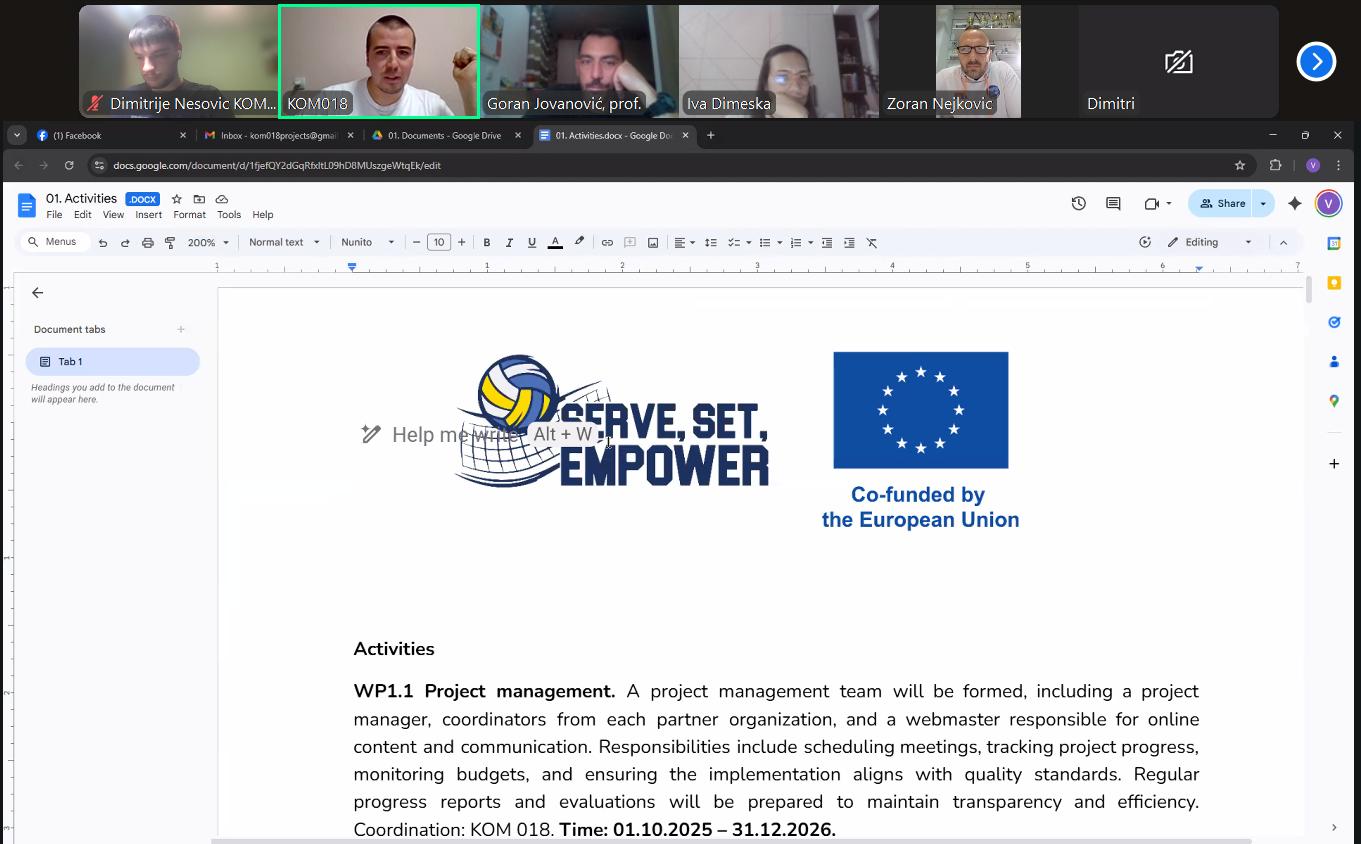The image size is (1361, 844).
Task: Open Google Calendar side panel icon
Action: [1333, 243]
